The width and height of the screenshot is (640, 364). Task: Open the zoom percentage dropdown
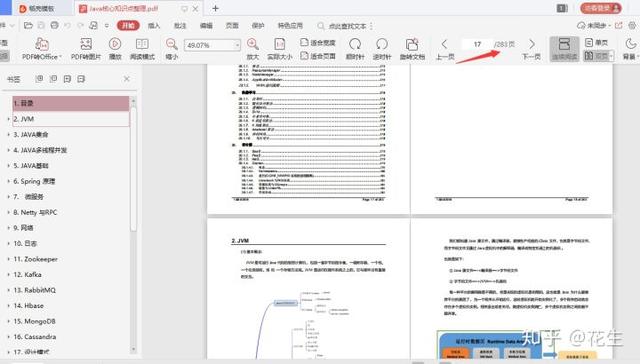click(x=237, y=45)
